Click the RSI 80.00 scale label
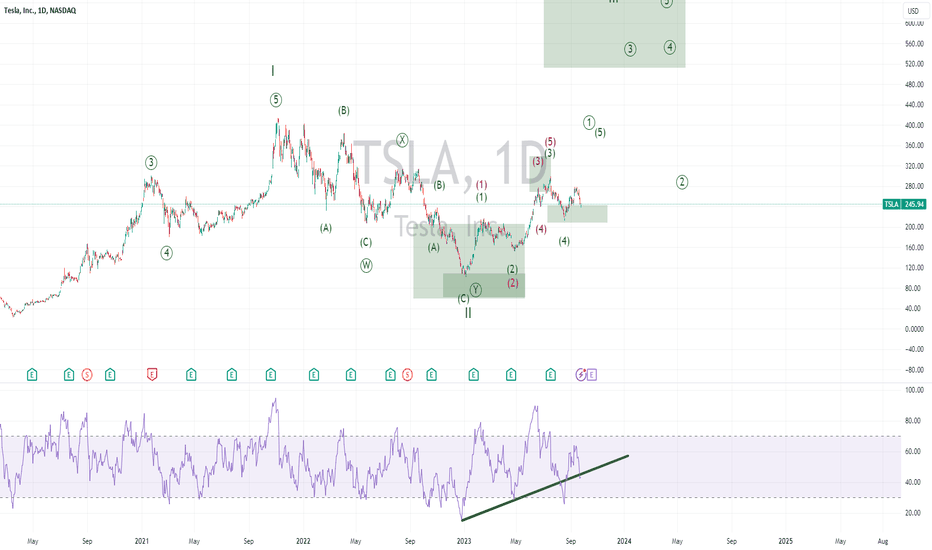Screen dimensions: 932x550 coord(914,421)
